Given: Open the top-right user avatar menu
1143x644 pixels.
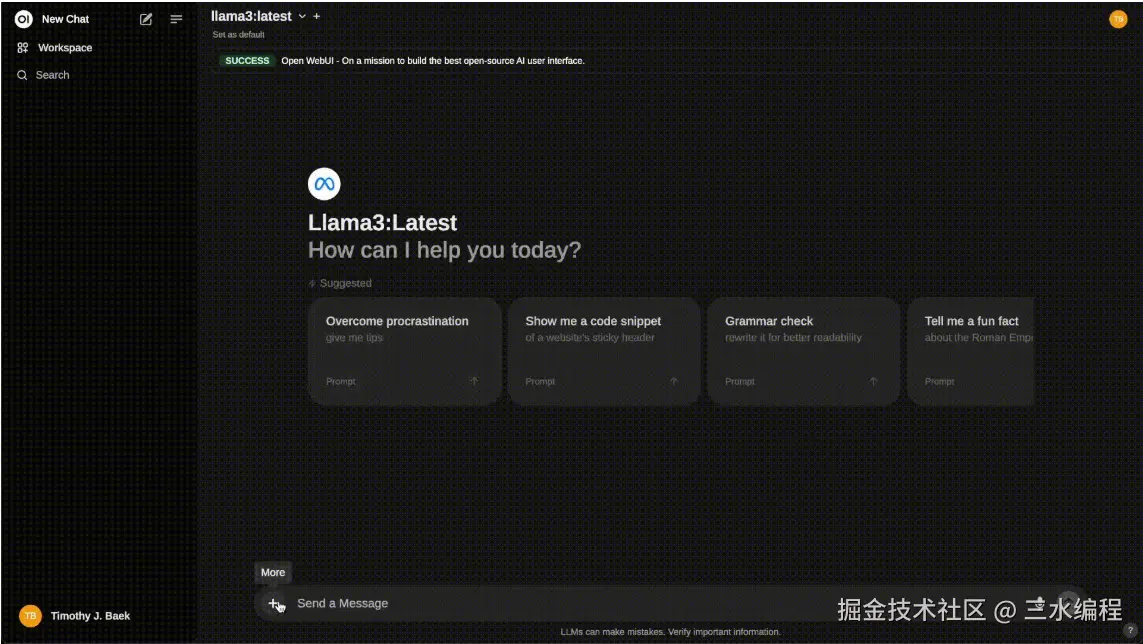Looking at the screenshot, I should click(1118, 19).
